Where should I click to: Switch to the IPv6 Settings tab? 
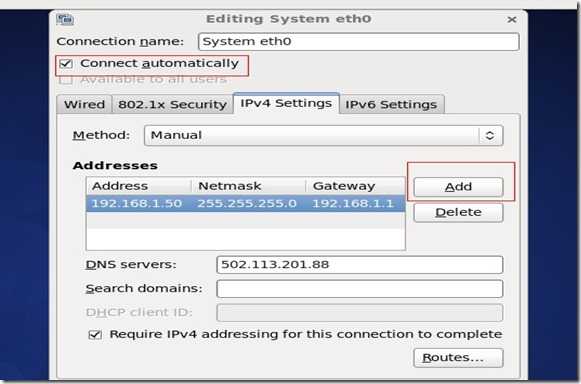coord(391,105)
